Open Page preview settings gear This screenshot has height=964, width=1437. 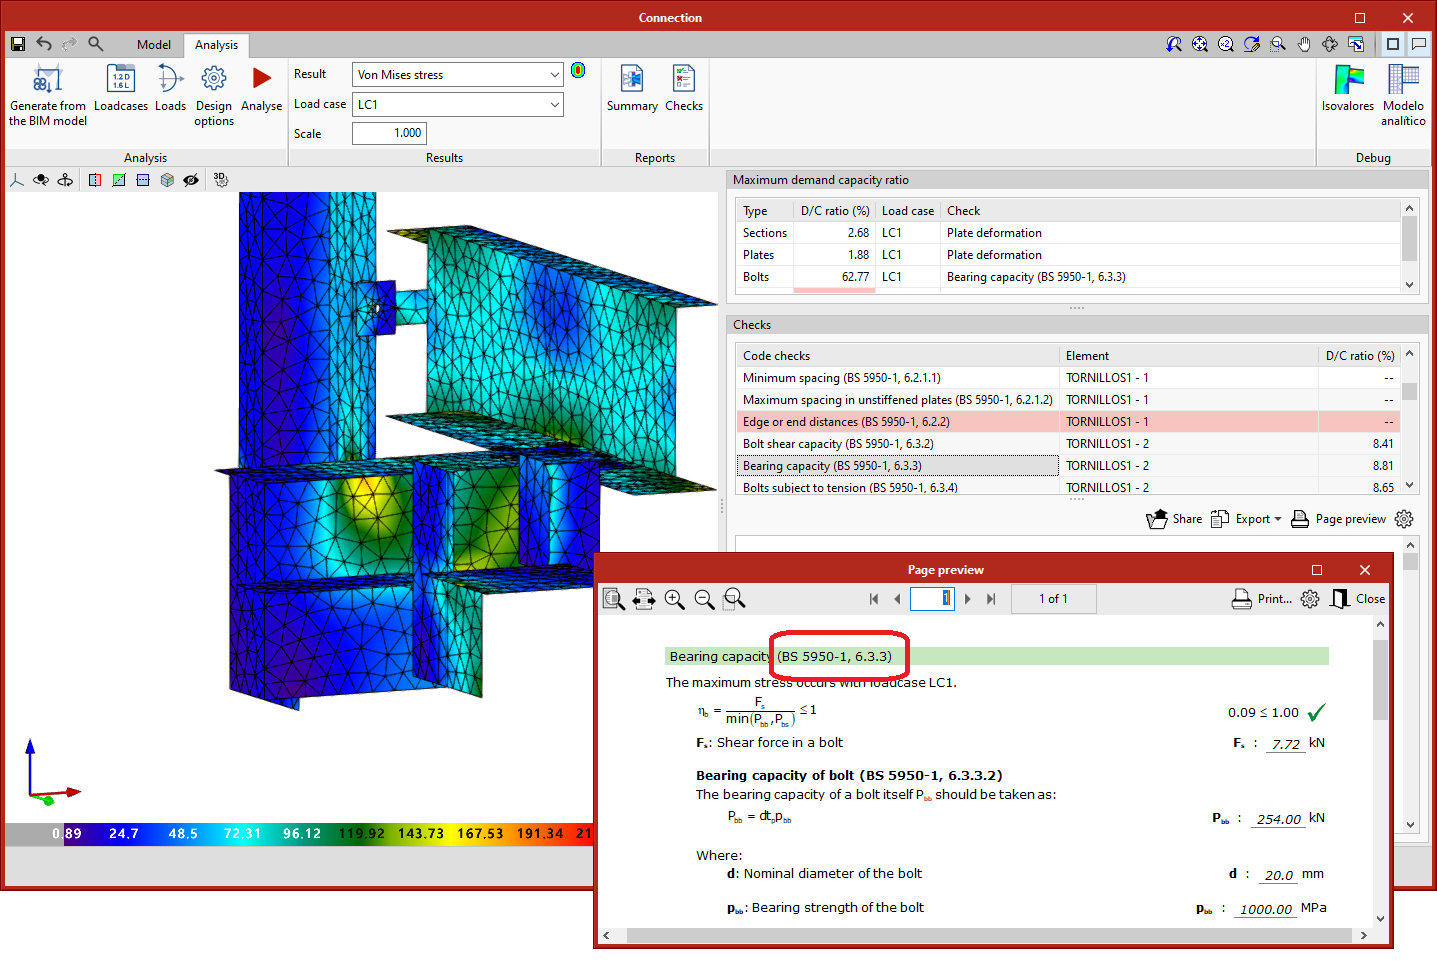pos(1310,599)
